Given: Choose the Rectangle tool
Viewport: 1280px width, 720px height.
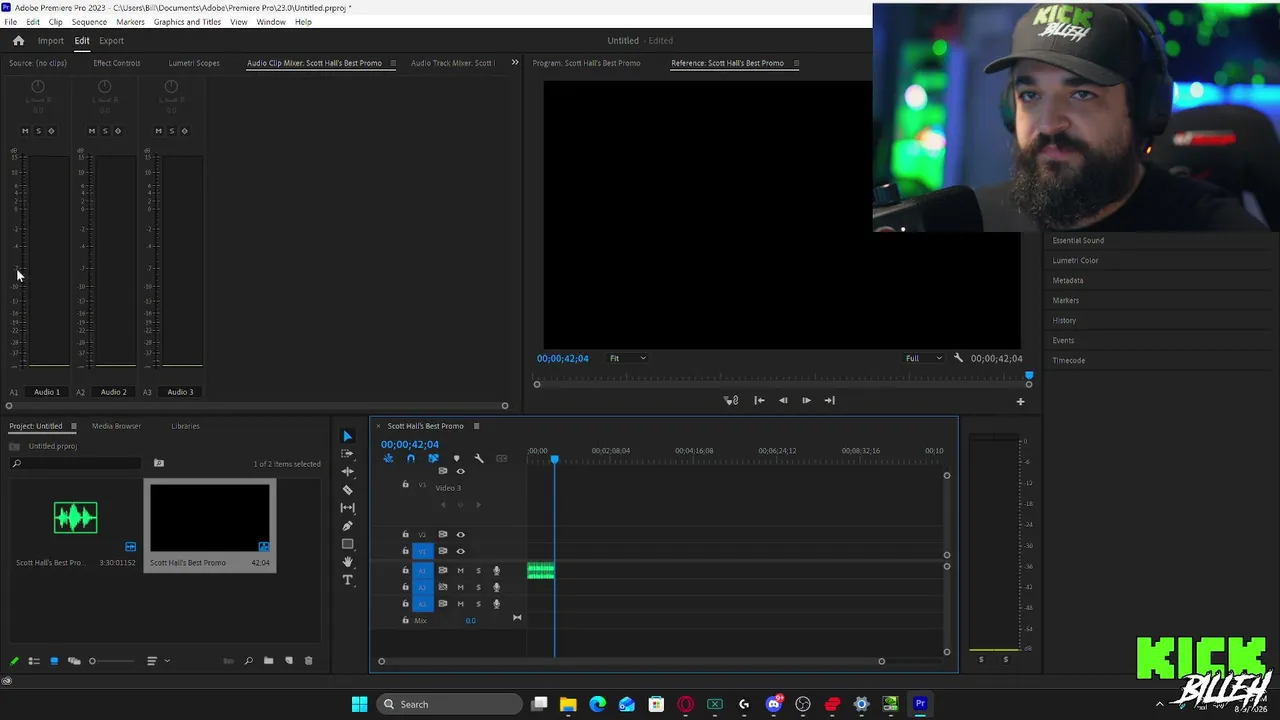Looking at the screenshot, I should (347, 544).
